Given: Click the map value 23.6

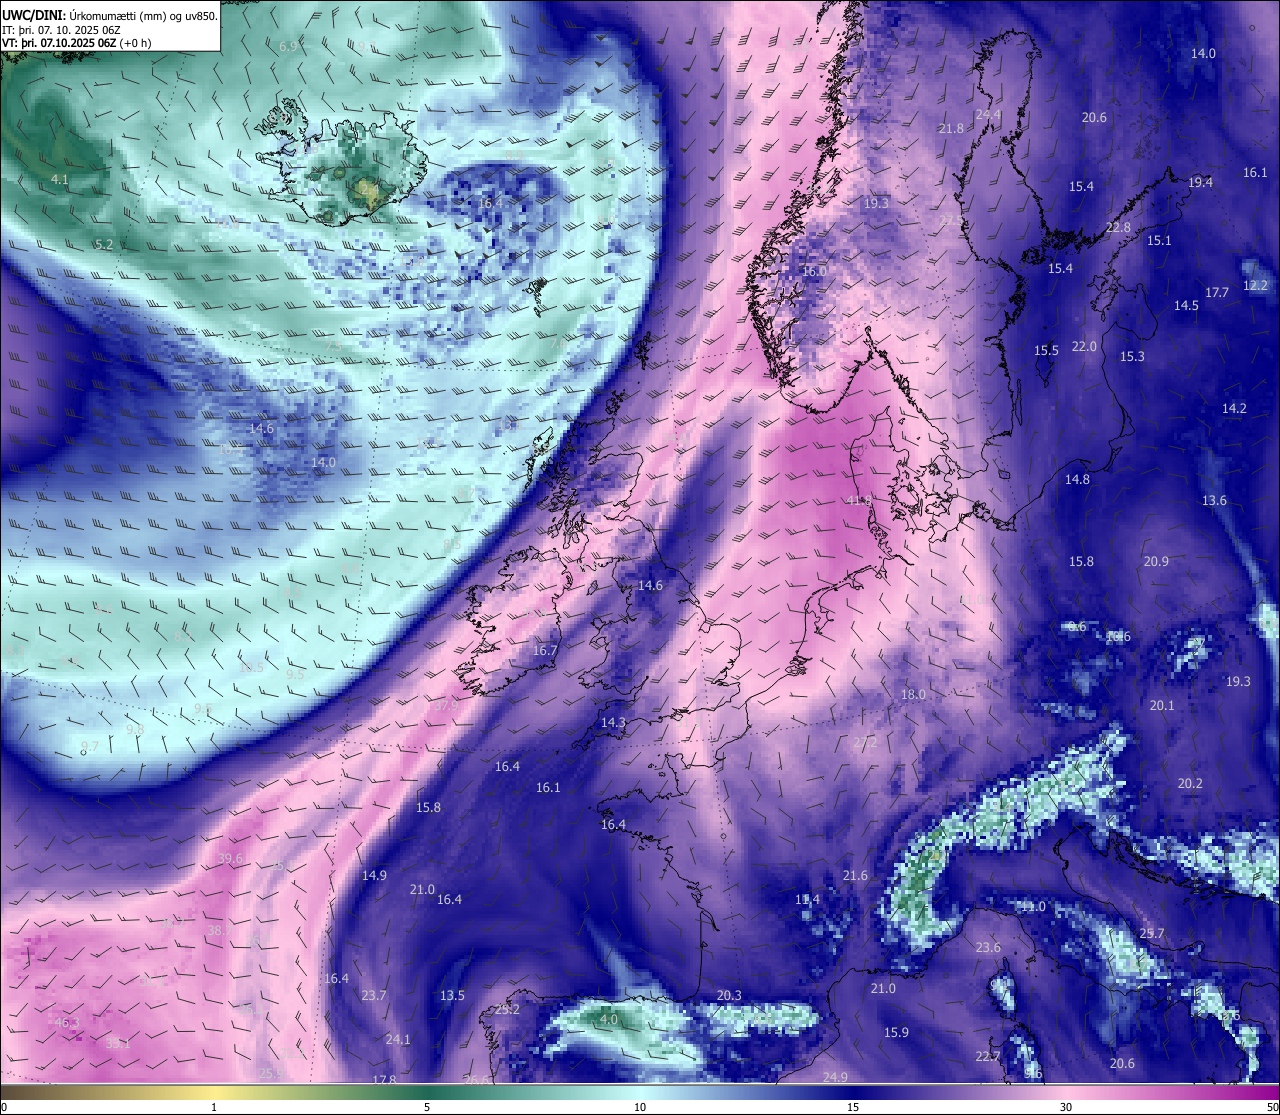Looking at the screenshot, I should [x=988, y=947].
